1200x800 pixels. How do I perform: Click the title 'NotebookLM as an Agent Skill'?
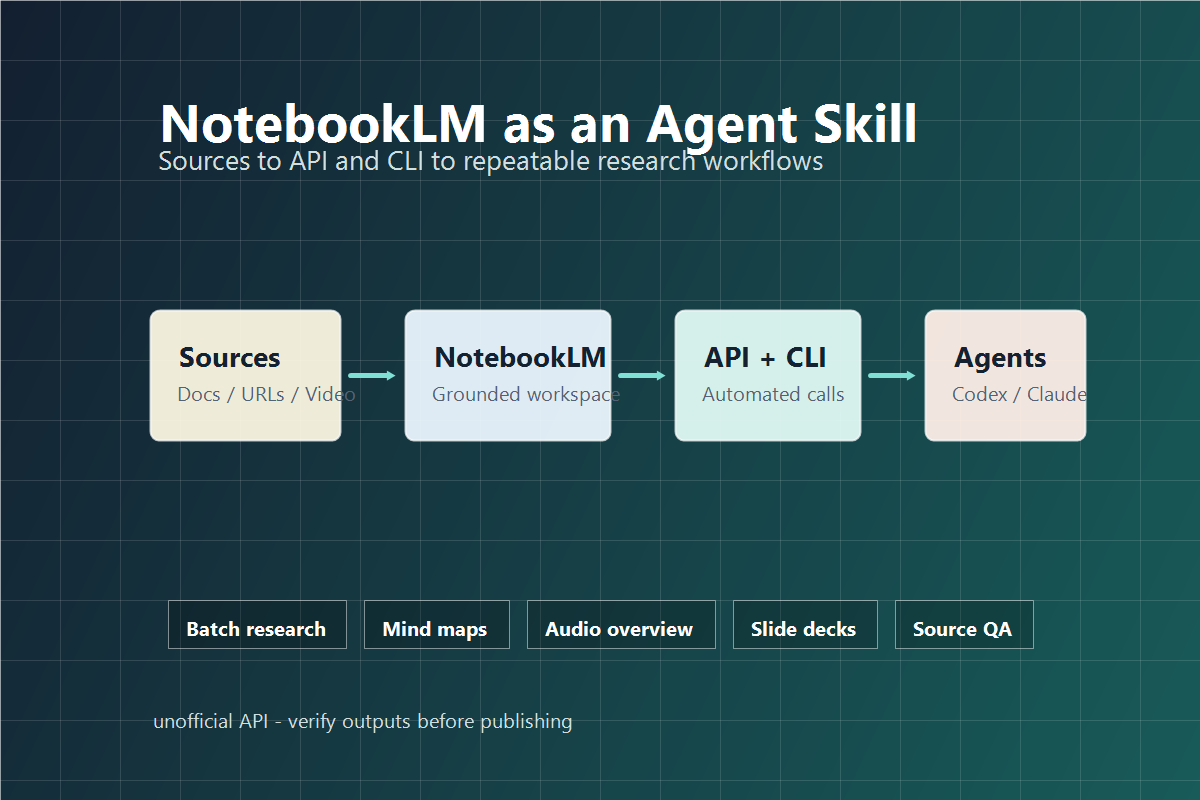(x=538, y=124)
